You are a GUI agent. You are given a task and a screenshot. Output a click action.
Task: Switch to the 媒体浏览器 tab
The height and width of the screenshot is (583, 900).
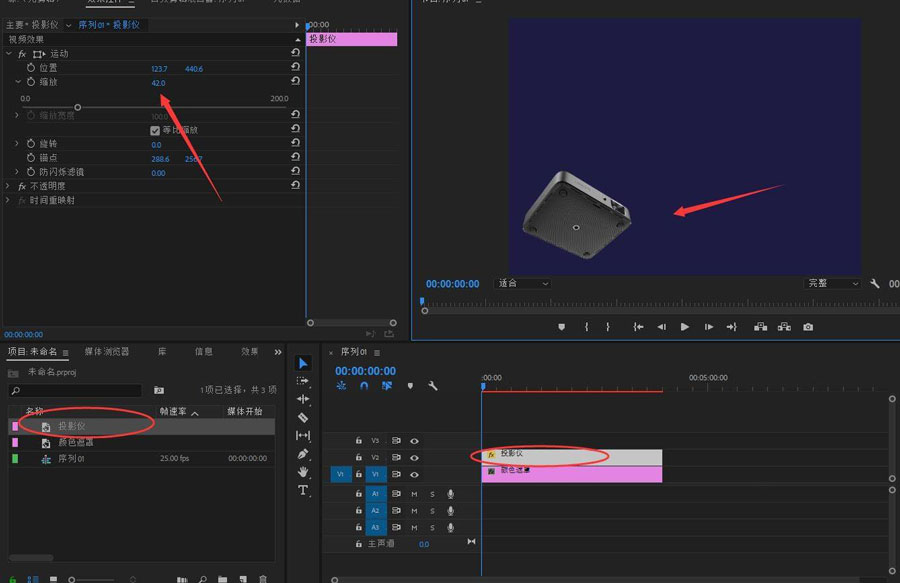pos(107,352)
